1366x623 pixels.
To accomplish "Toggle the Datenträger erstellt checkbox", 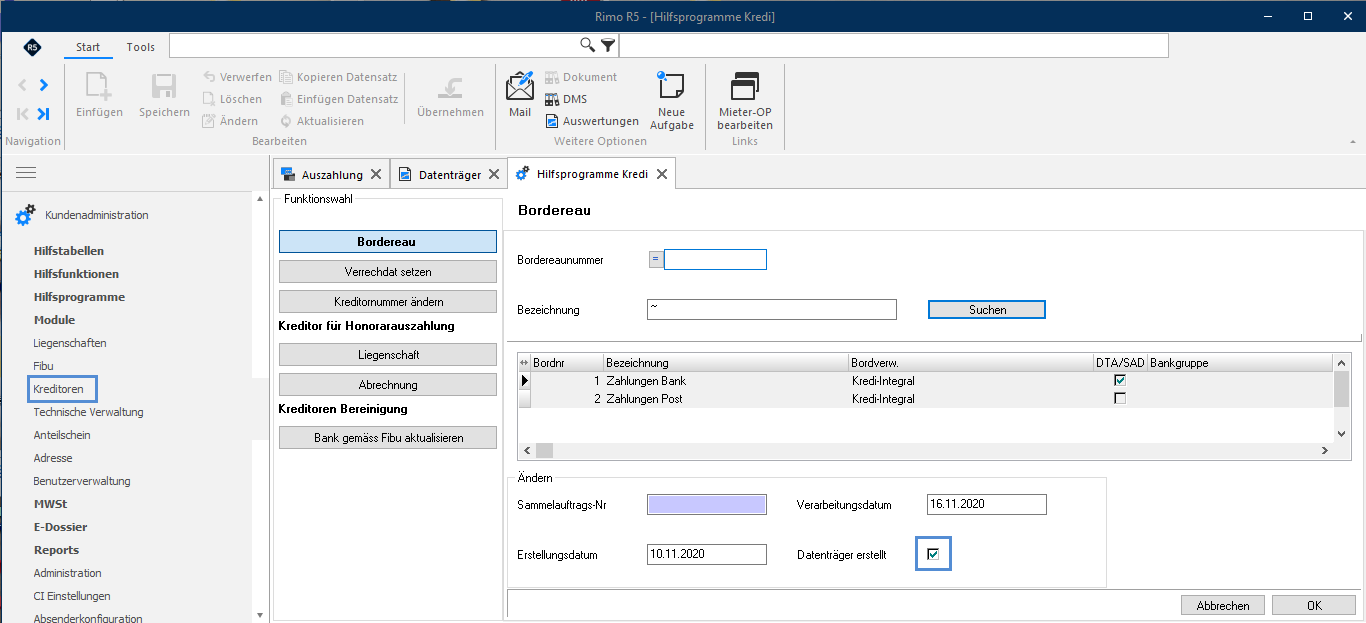I will click(933, 554).
